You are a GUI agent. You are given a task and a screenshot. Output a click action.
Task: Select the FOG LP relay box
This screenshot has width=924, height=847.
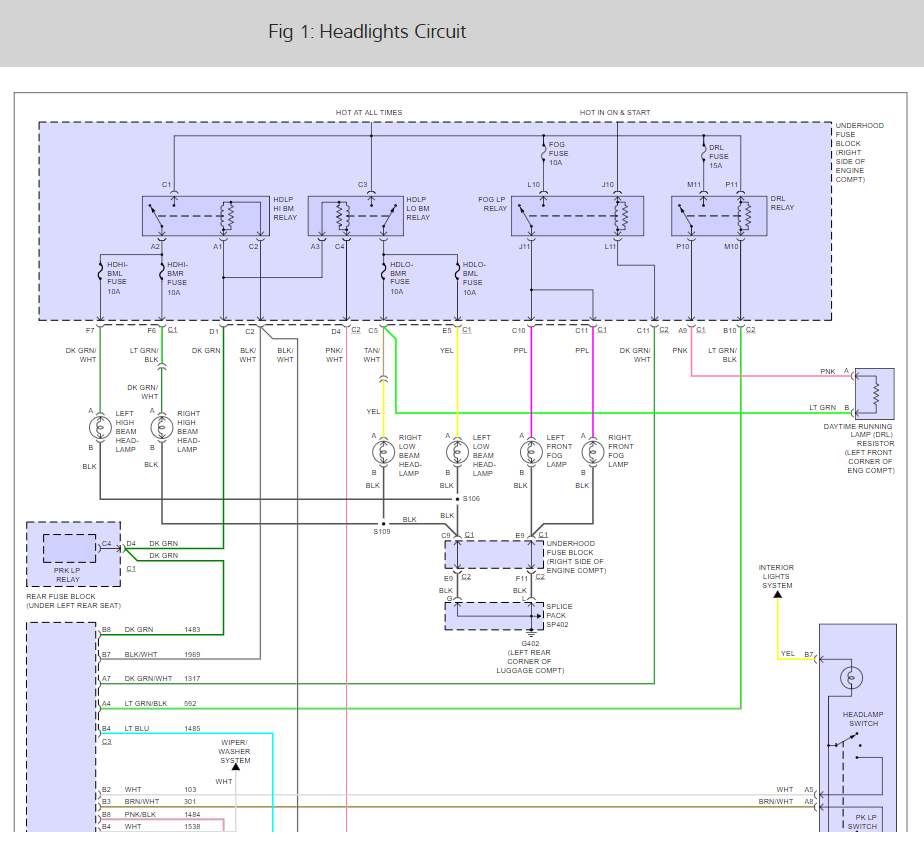coord(578,216)
